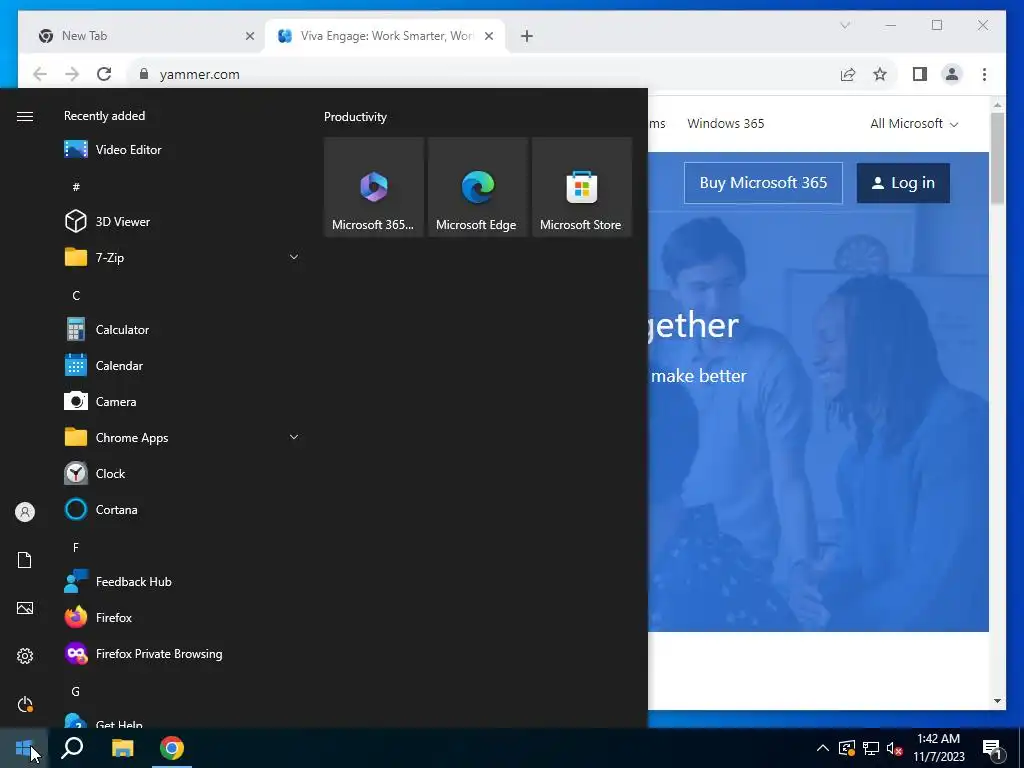Click the Share this page icon in Chrome
The height and width of the screenshot is (768, 1024).
click(848, 74)
